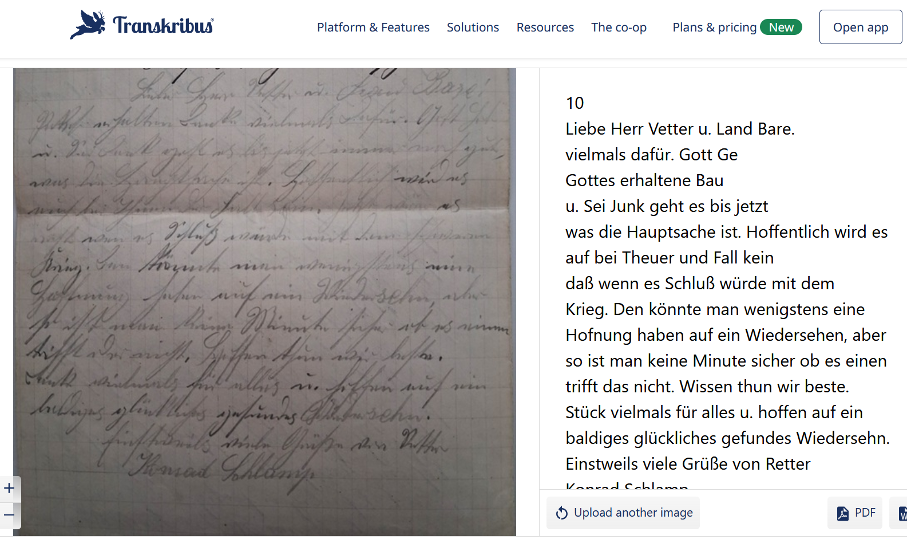Click transcription line 'Liebe Herr Vetter'

tap(680, 129)
